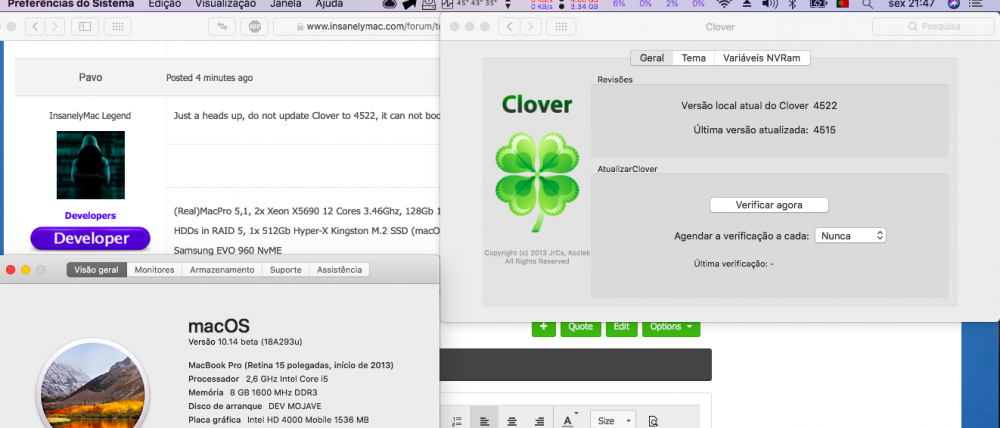1000x428 pixels.
Task: Click 'Versão 10.14 beta (18A293u)' text
Action: (x=245, y=342)
